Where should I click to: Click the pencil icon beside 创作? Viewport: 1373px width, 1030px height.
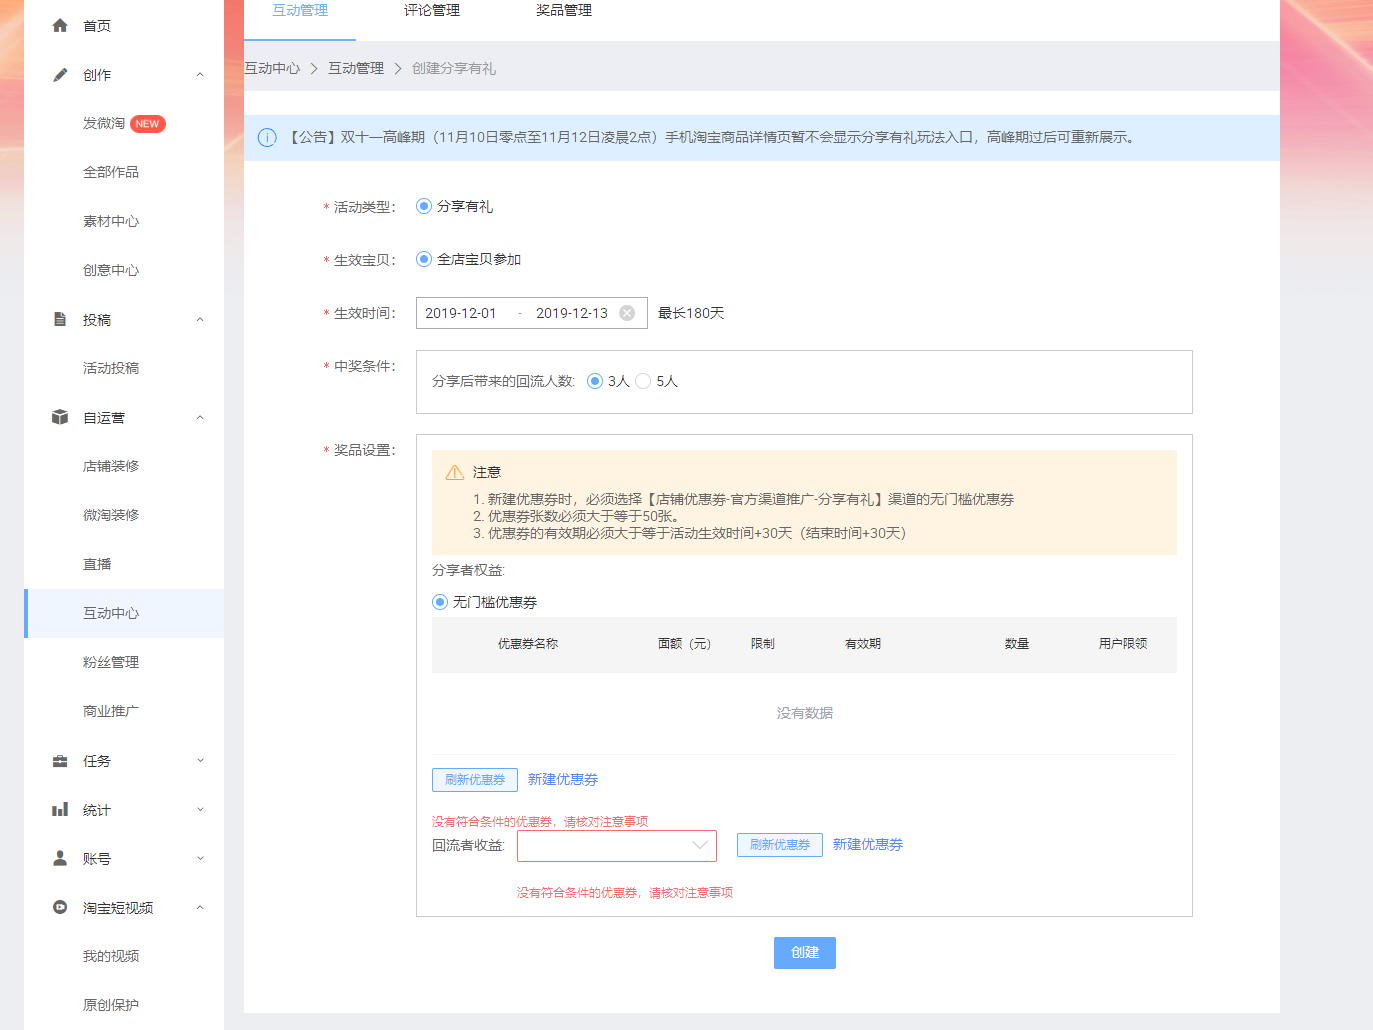60,75
